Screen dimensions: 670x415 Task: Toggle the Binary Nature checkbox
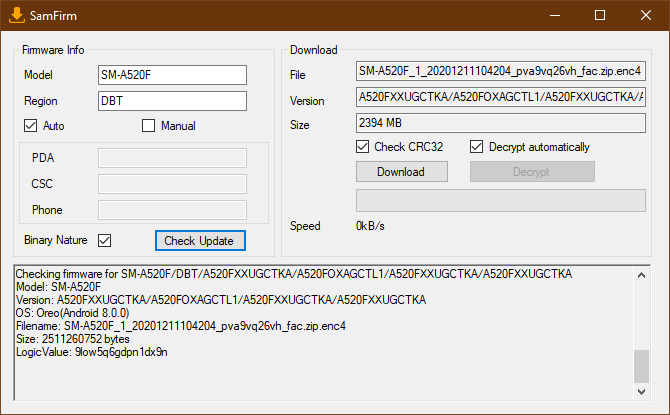pyautogui.click(x=105, y=240)
